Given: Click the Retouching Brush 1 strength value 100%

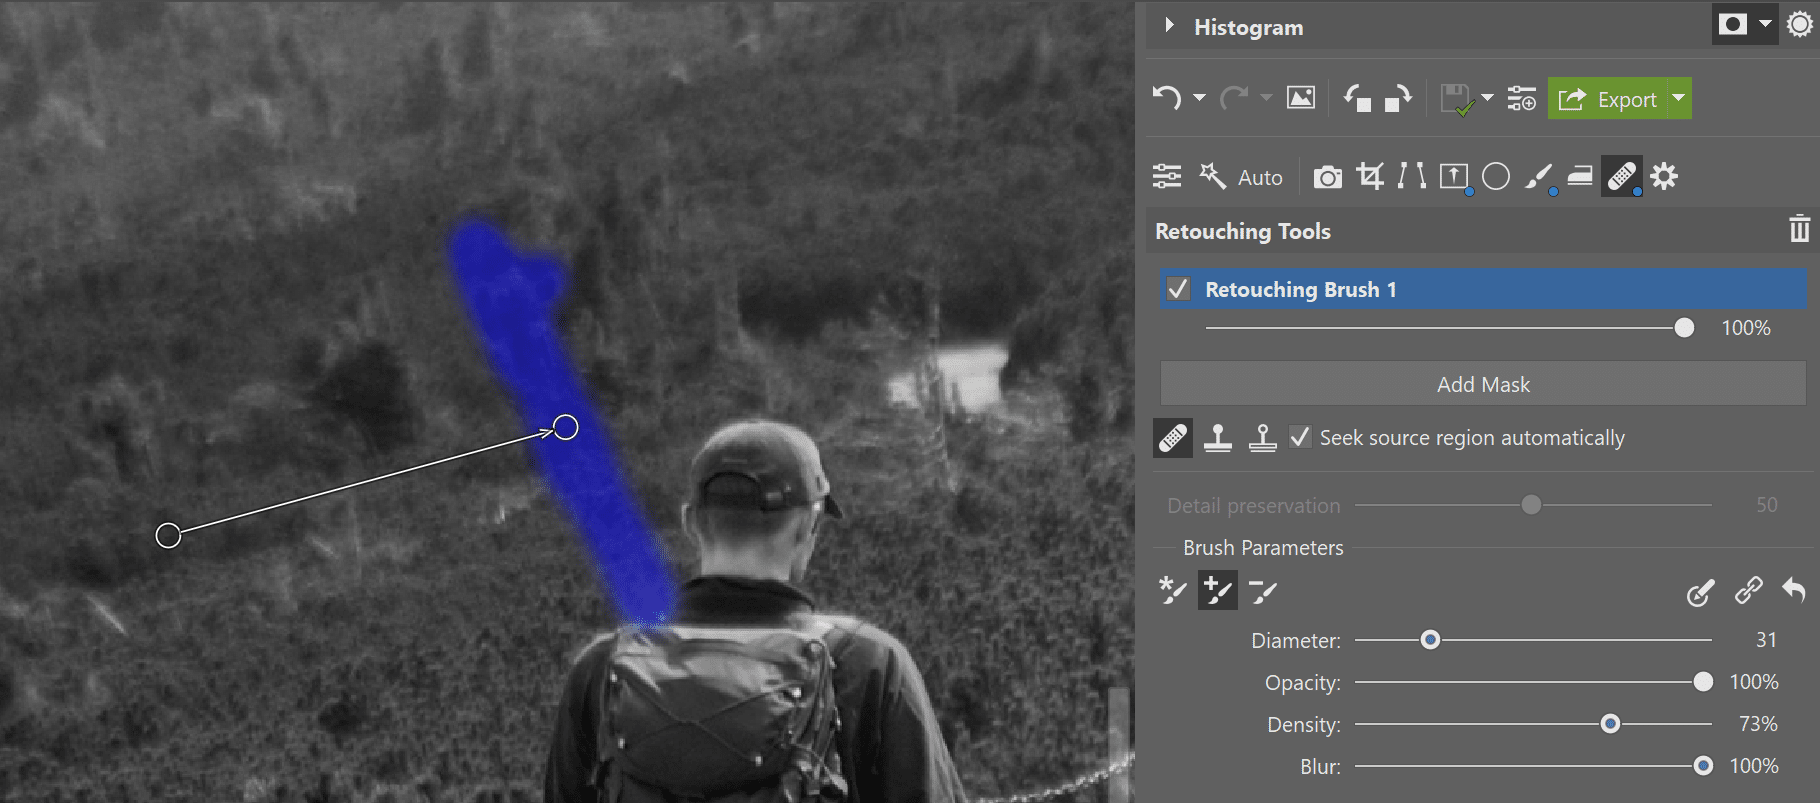Looking at the screenshot, I should [1746, 328].
